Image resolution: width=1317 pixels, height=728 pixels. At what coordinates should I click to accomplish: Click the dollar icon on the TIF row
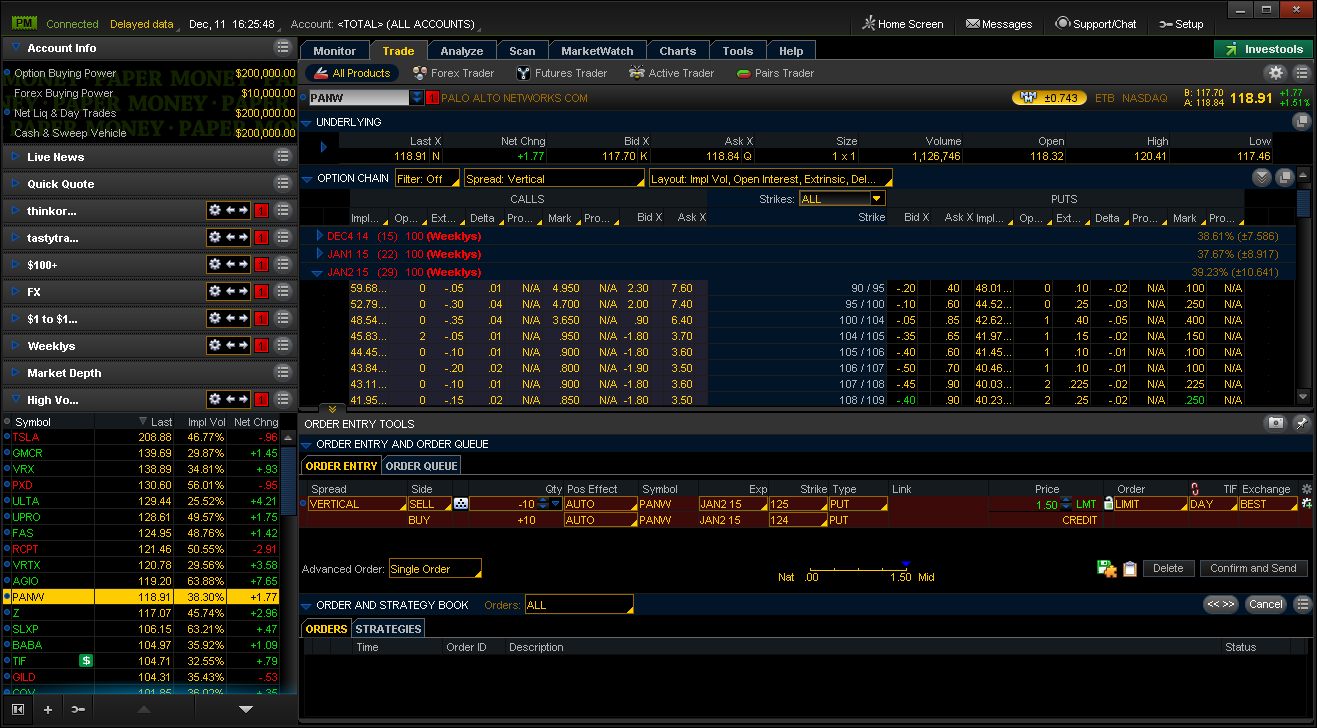point(86,661)
